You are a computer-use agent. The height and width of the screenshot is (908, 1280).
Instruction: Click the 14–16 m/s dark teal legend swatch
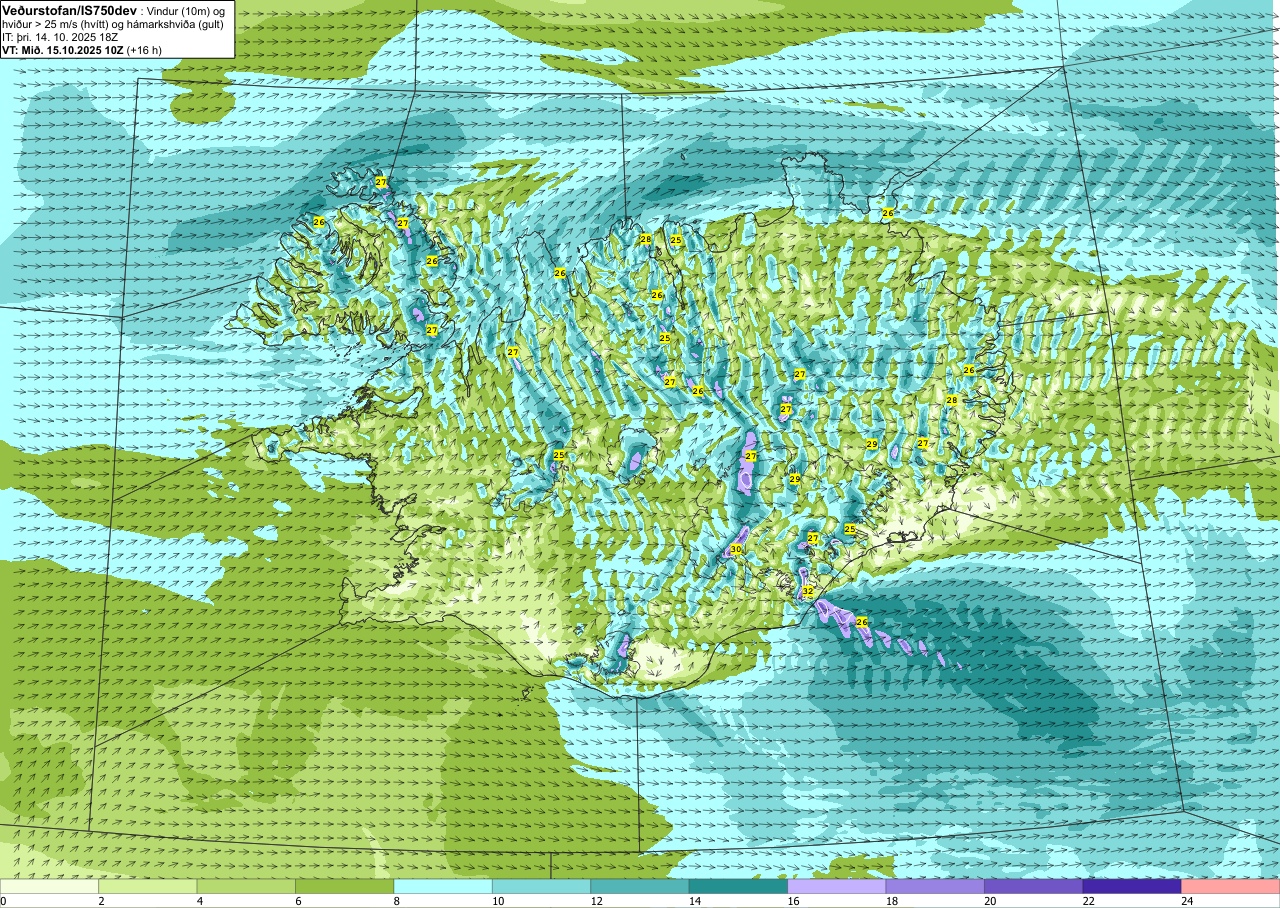pos(738,886)
